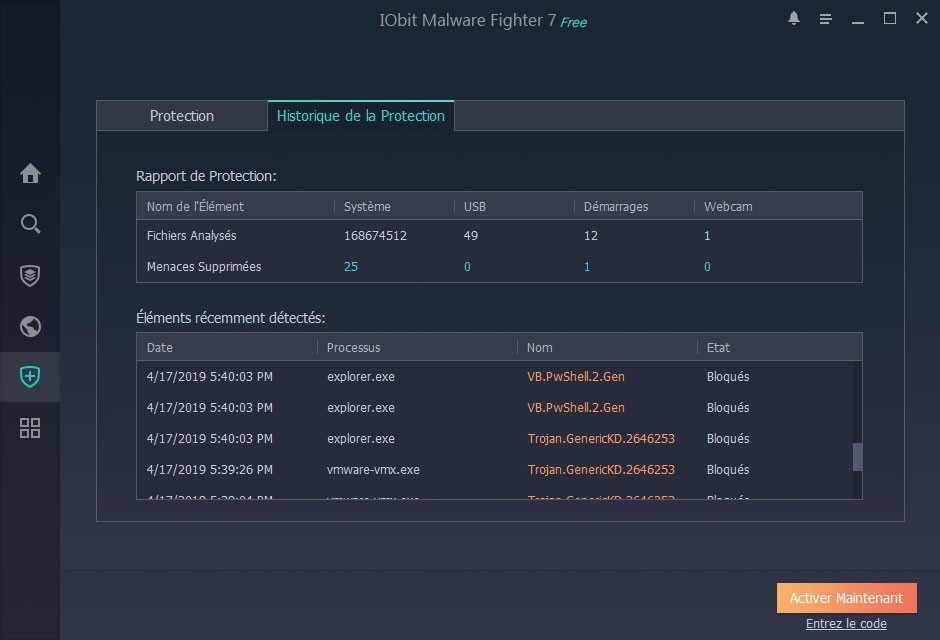
Task: Click the Menaces Supprimées row label
Action: [204, 267]
